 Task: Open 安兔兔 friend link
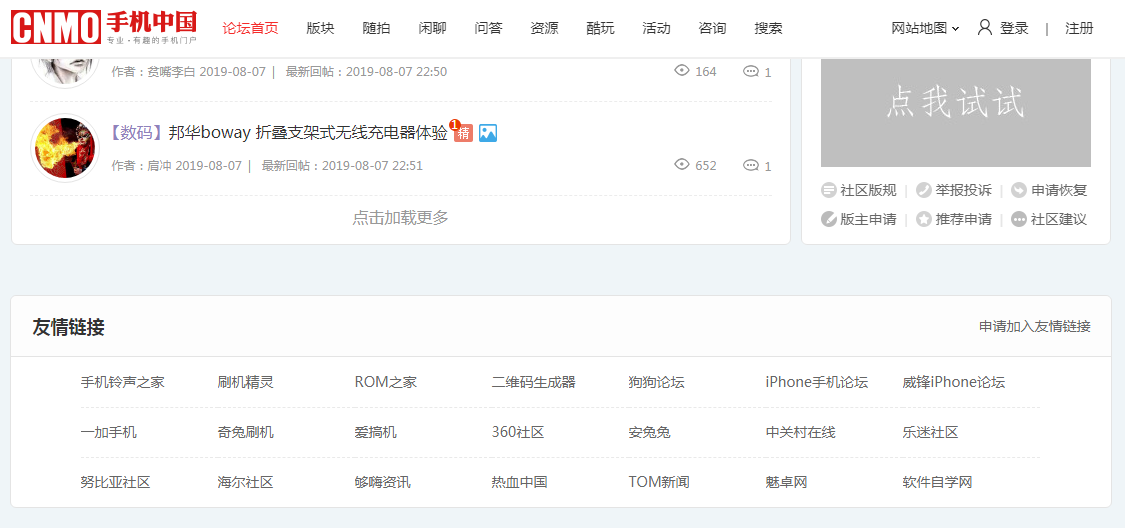click(649, 433)
